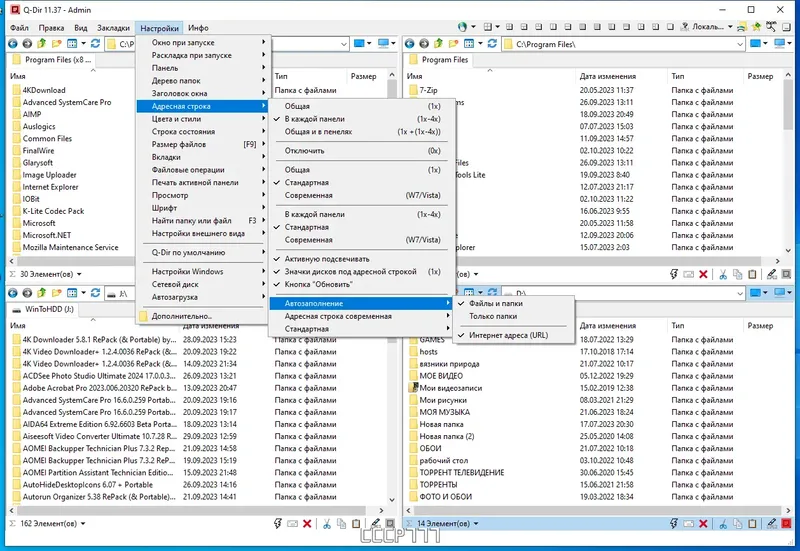Refresh the C:\Program Files\ panel
The height and width of the screenshot is (551, 800).
492,44
